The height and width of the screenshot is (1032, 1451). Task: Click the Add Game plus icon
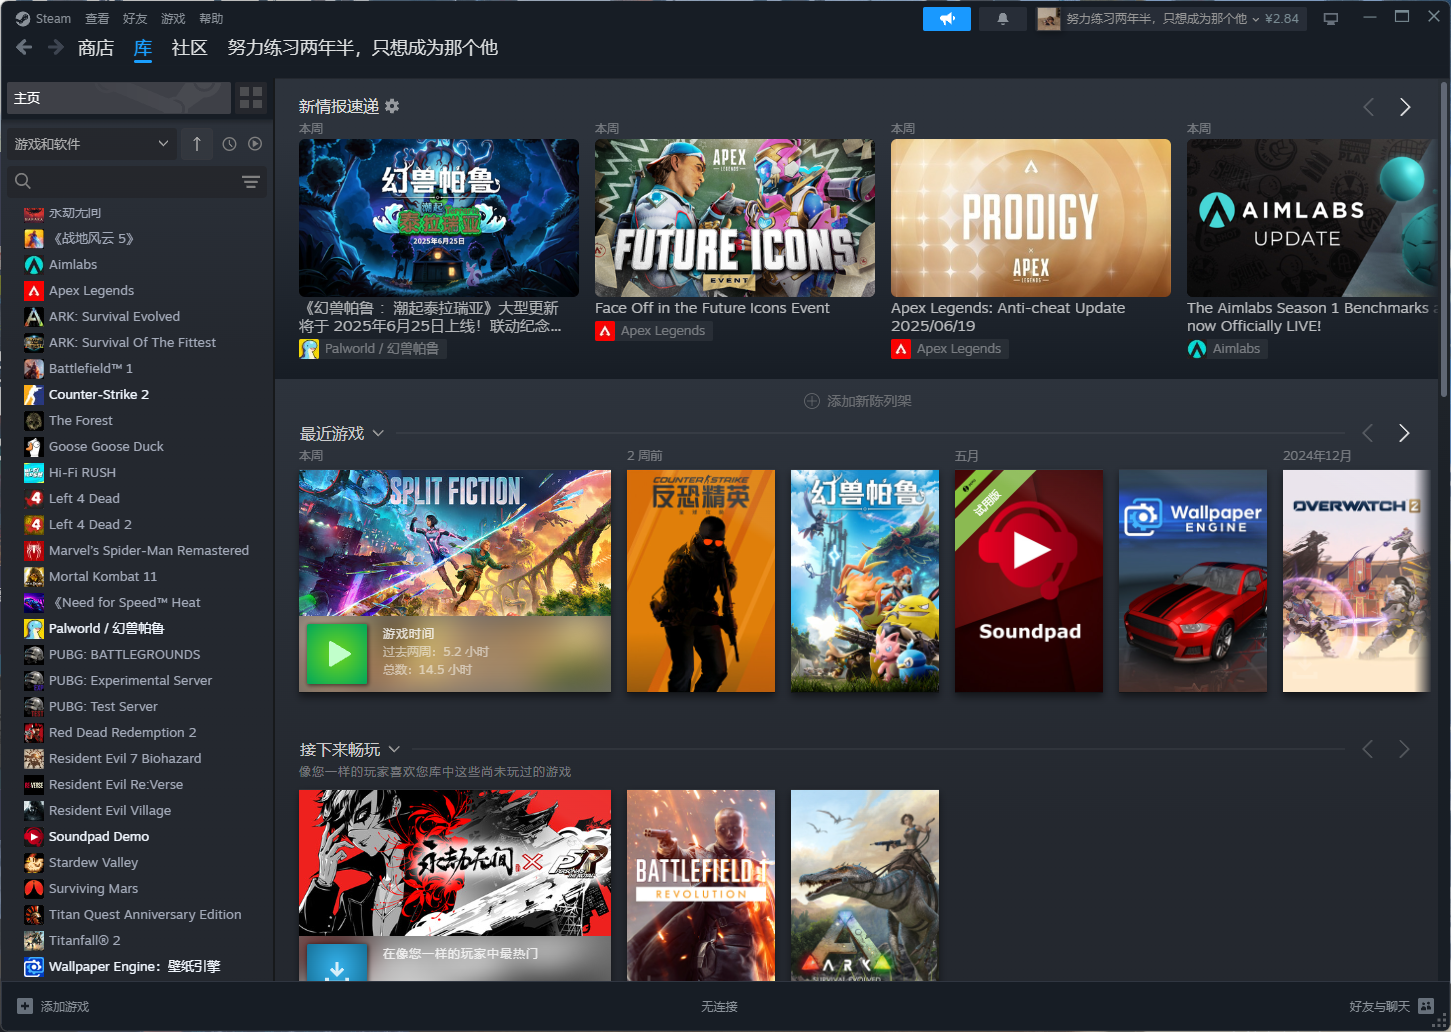25,1006
